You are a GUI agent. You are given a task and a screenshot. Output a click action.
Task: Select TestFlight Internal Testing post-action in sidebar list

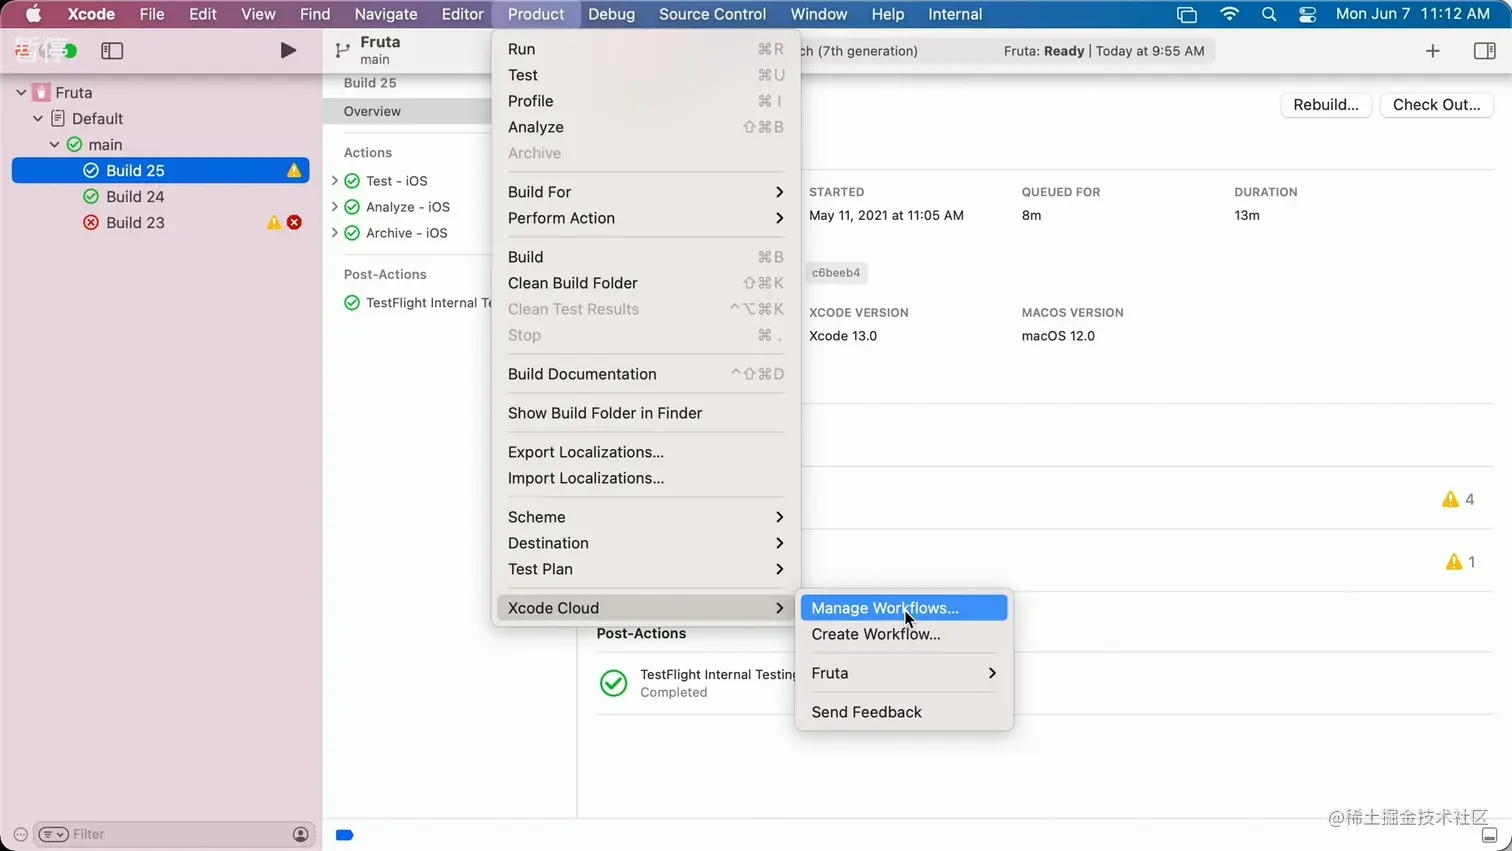[417, 303]
